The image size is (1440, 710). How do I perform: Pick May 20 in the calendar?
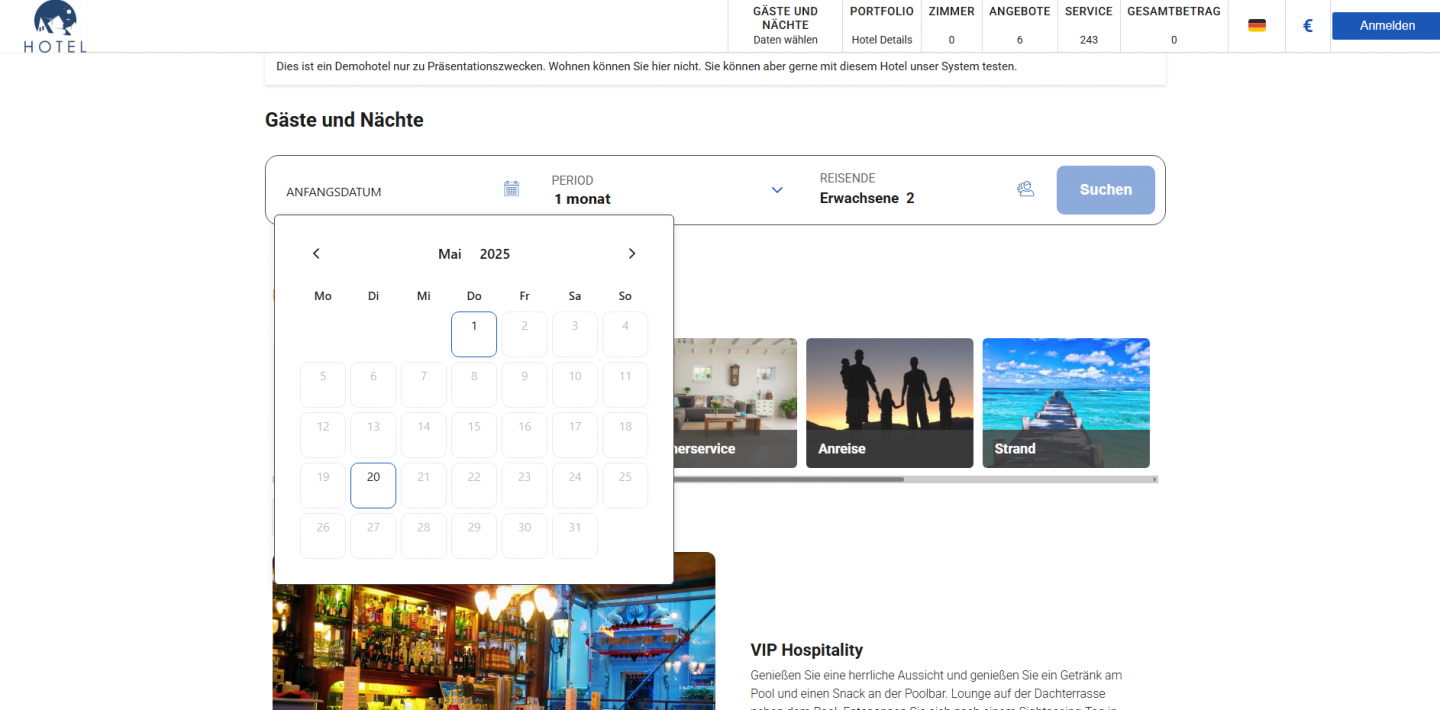tap(373, 485)
